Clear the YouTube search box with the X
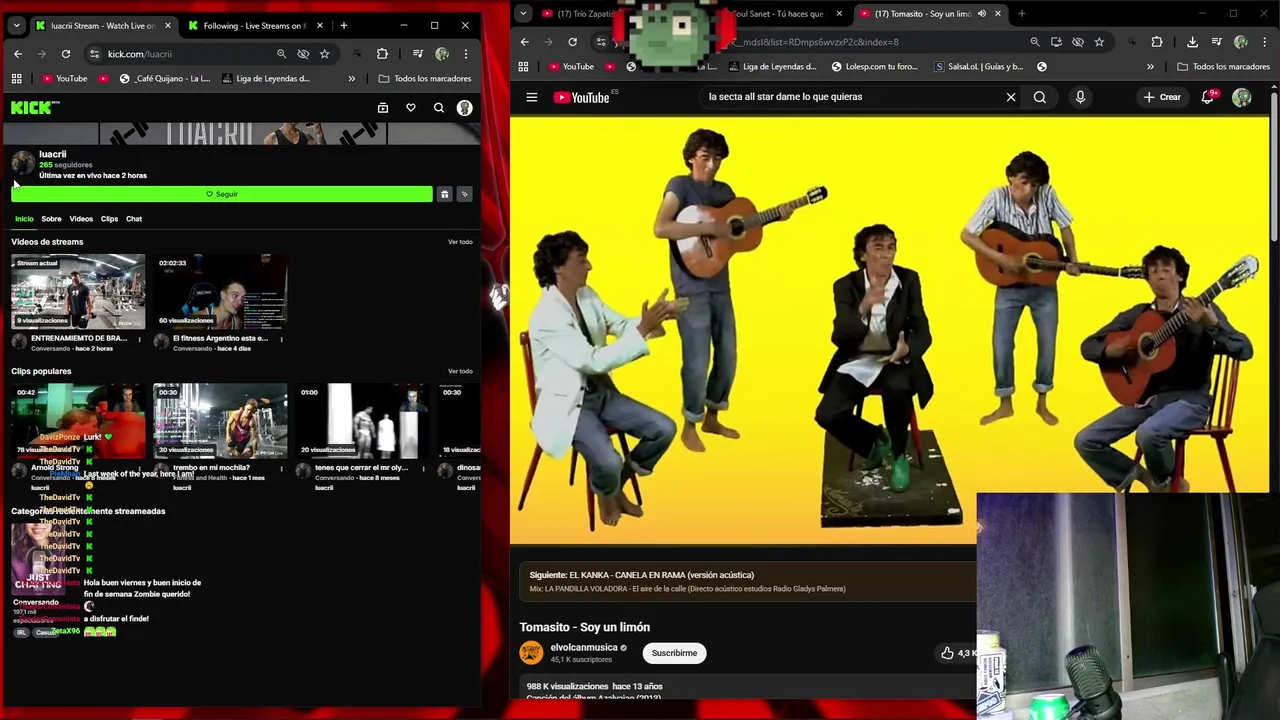 click(1011, 97)
